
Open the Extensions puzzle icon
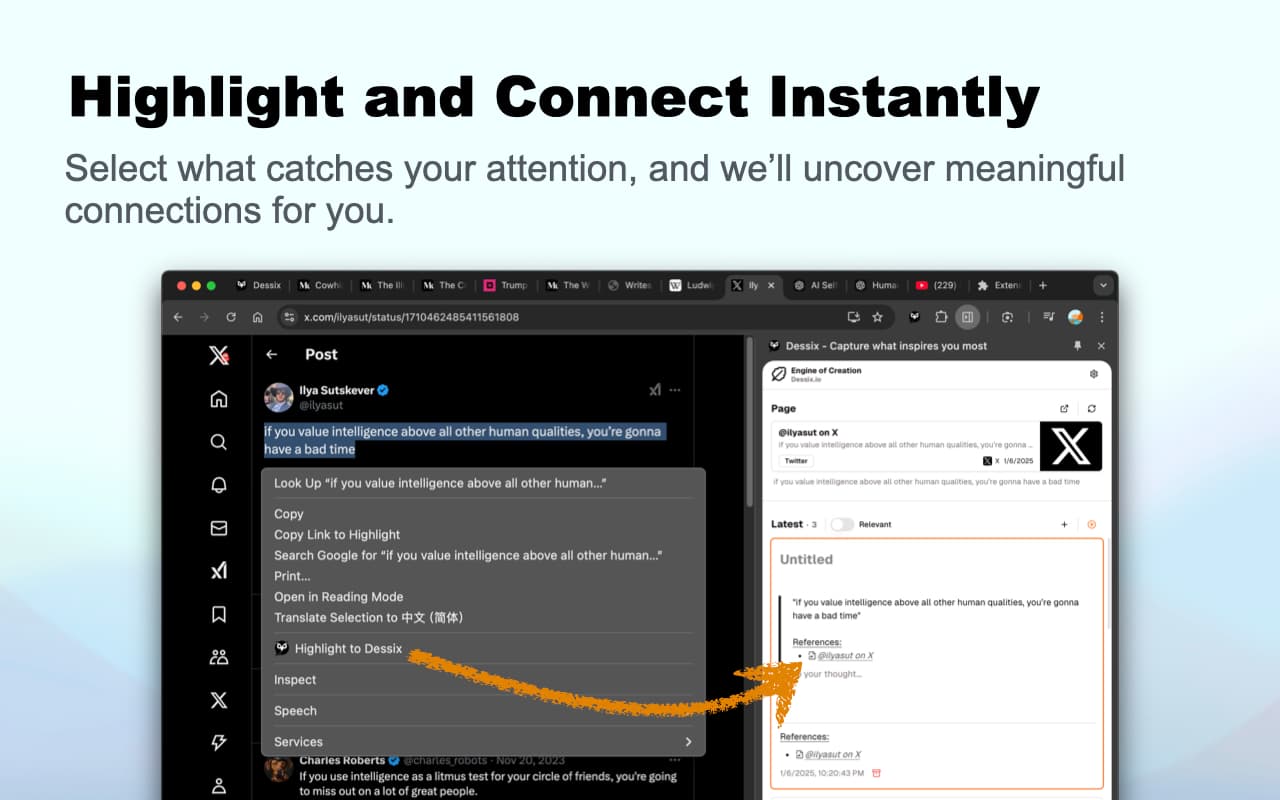tap(941, 317)
